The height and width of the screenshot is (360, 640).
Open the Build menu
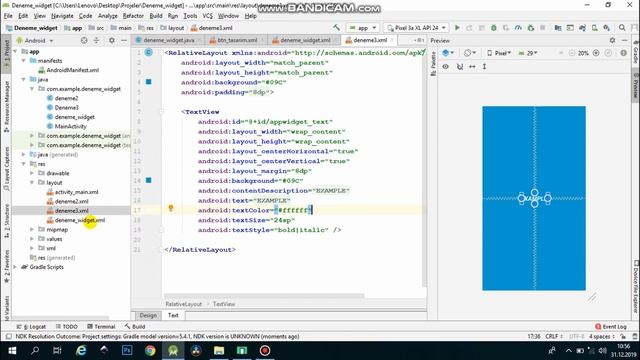pyautogui.click(x=156, y=16)
